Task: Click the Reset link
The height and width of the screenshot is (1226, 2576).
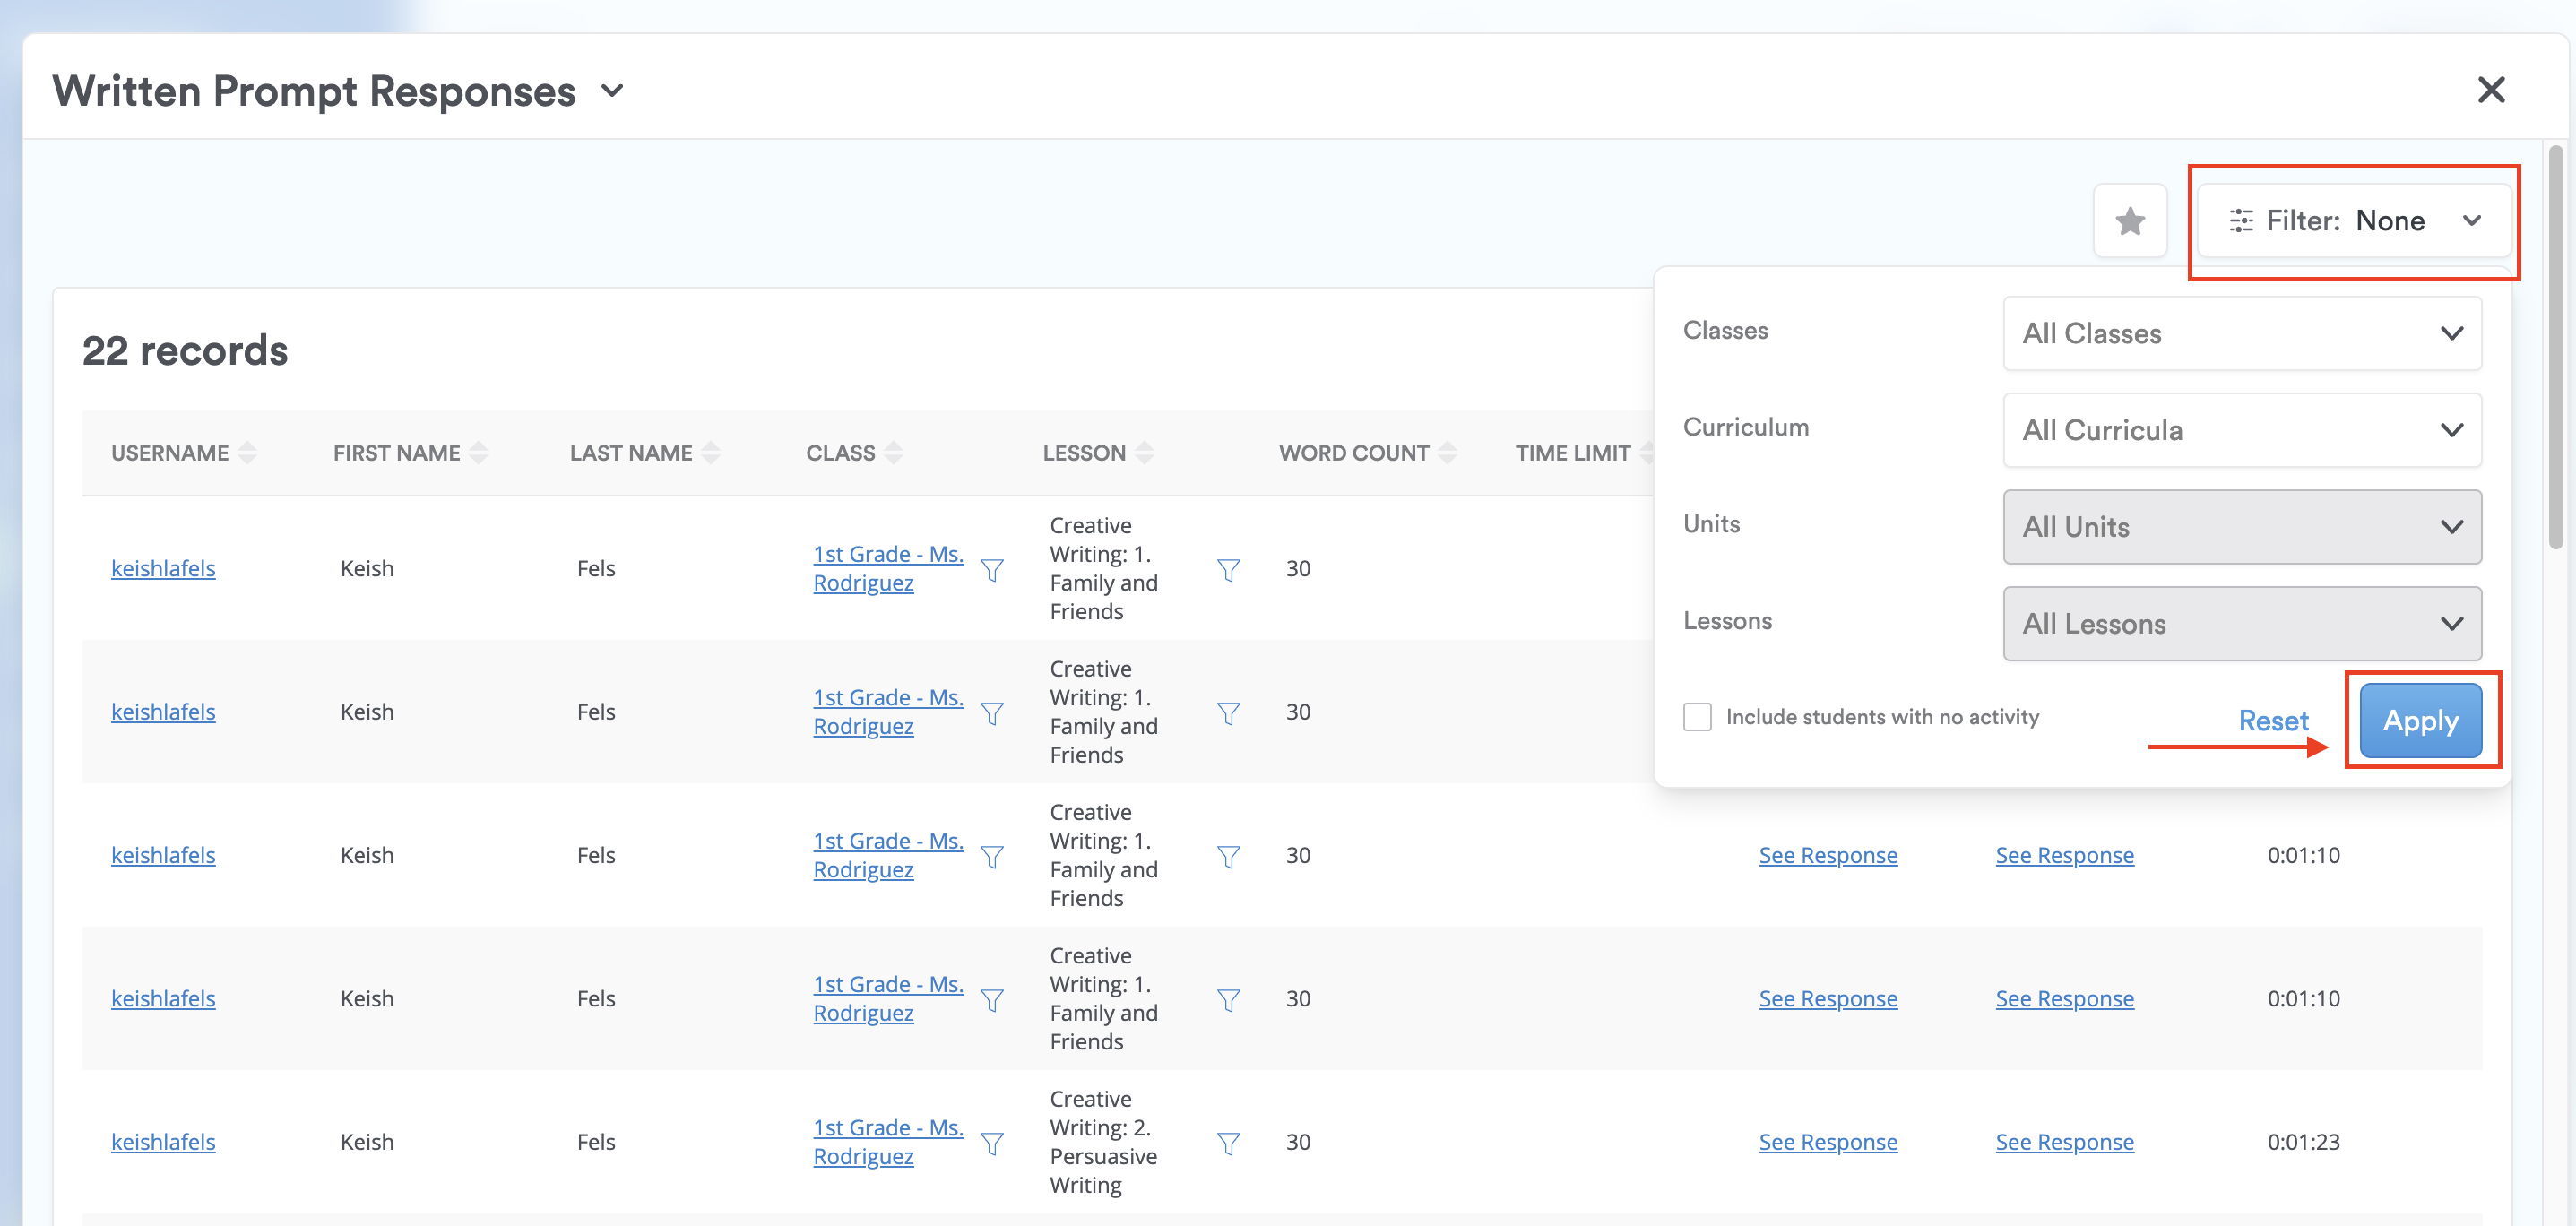Action: point(2272,721)
